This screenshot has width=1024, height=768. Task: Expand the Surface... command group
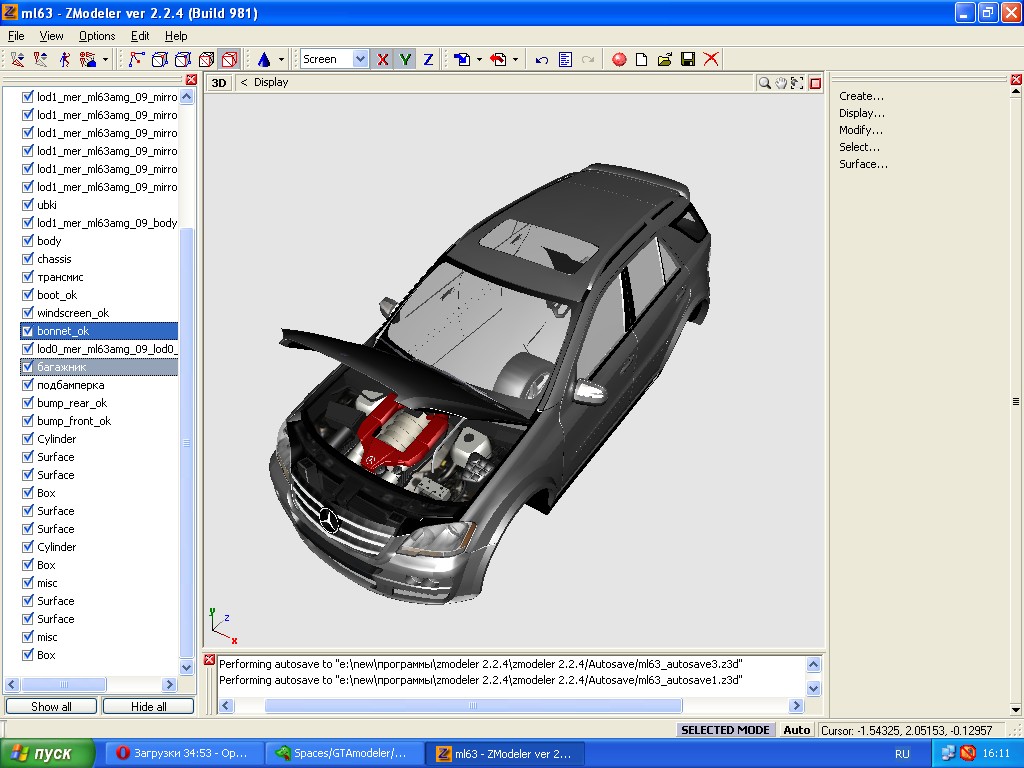click(863, 164)
